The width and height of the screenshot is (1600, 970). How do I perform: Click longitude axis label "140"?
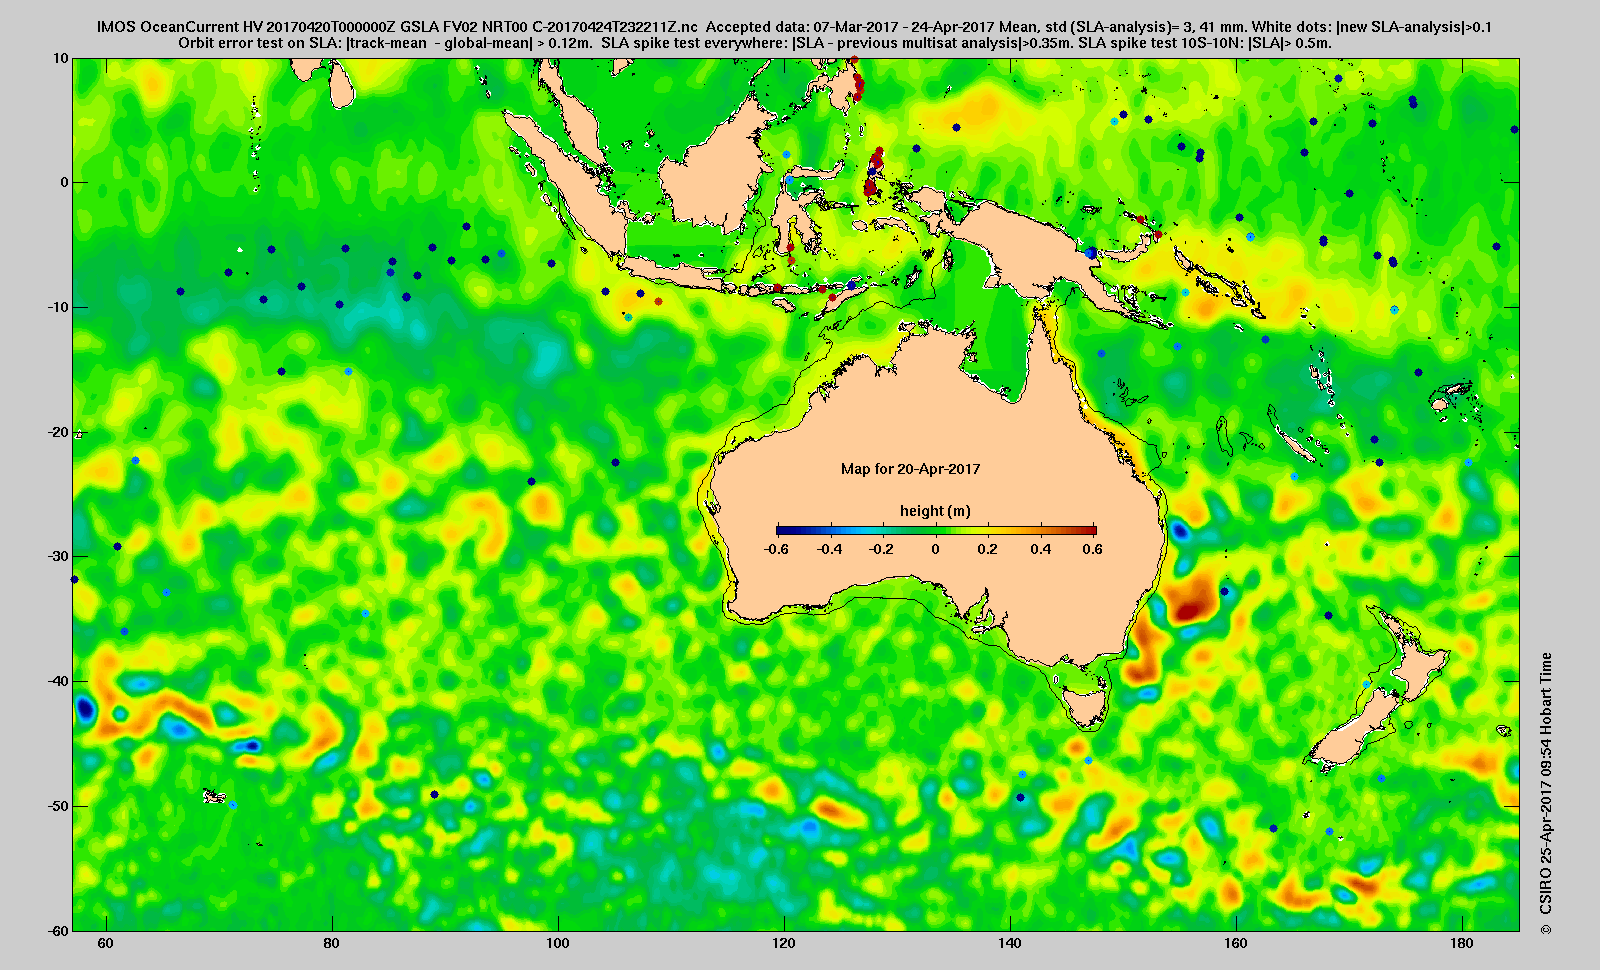1010,943
